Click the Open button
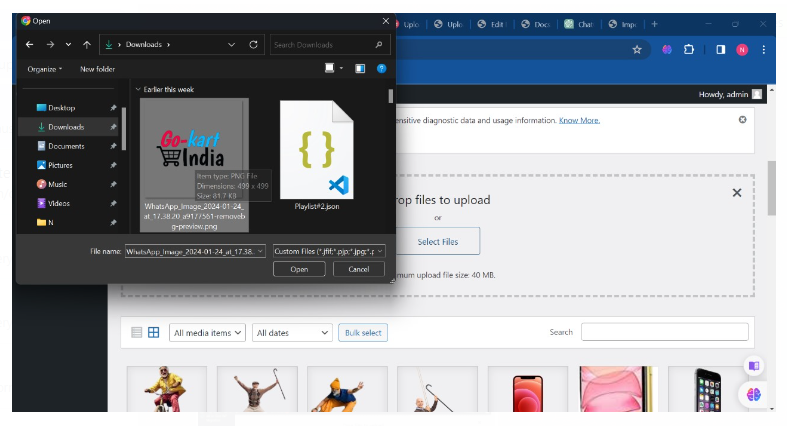Image resolution: width=787 pixels, height=426 pixels. coord(299,269)
